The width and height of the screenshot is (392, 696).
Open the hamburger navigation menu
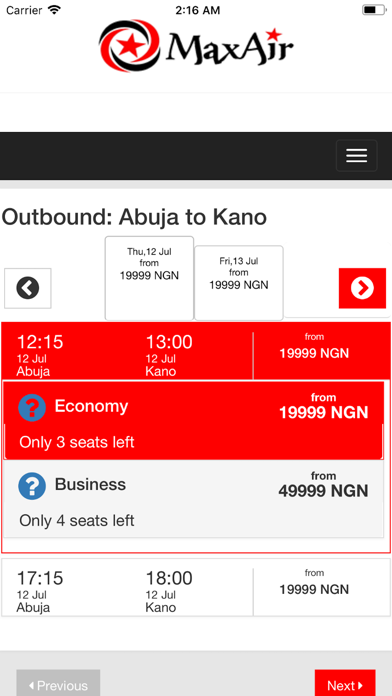pyautogui.click(x=356, y=155)
